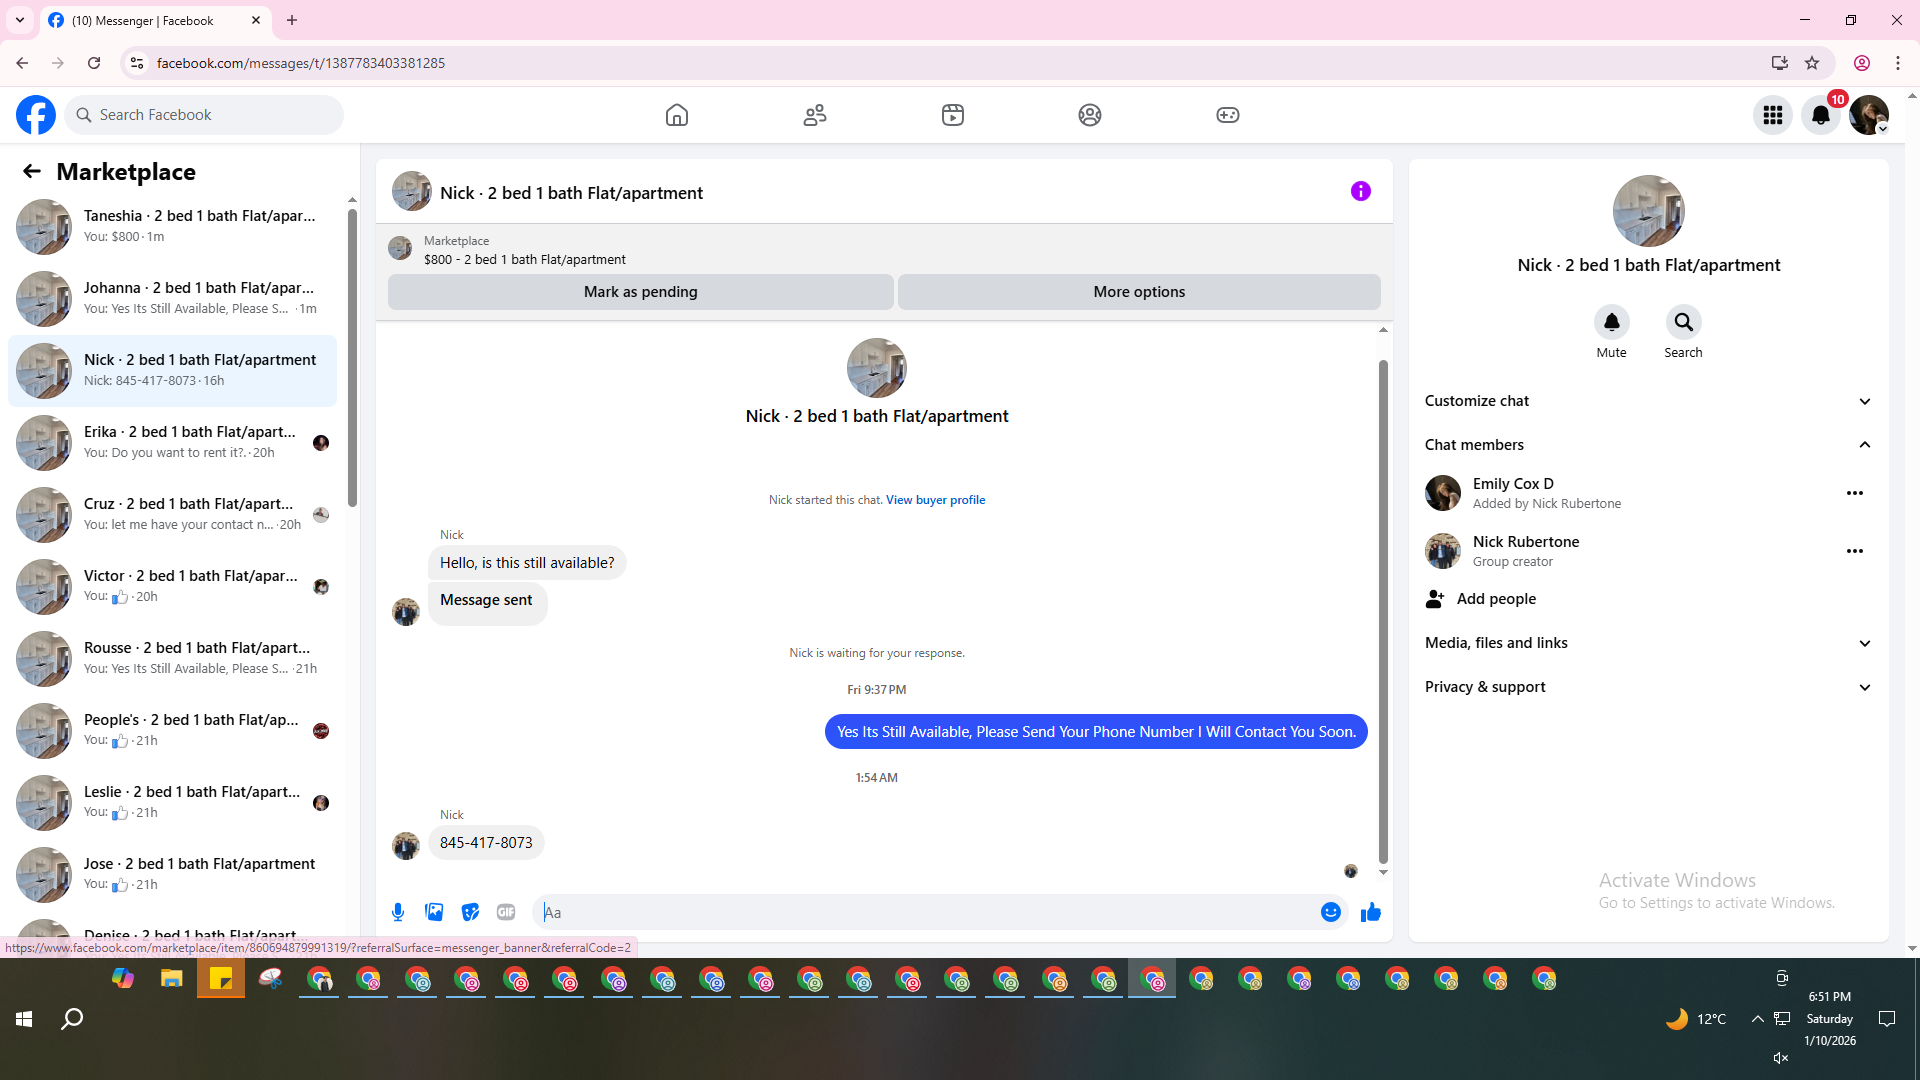Open the emoji picker in message box
This screenshot has width=1920, height=1080.
[x=1330, y=912]
